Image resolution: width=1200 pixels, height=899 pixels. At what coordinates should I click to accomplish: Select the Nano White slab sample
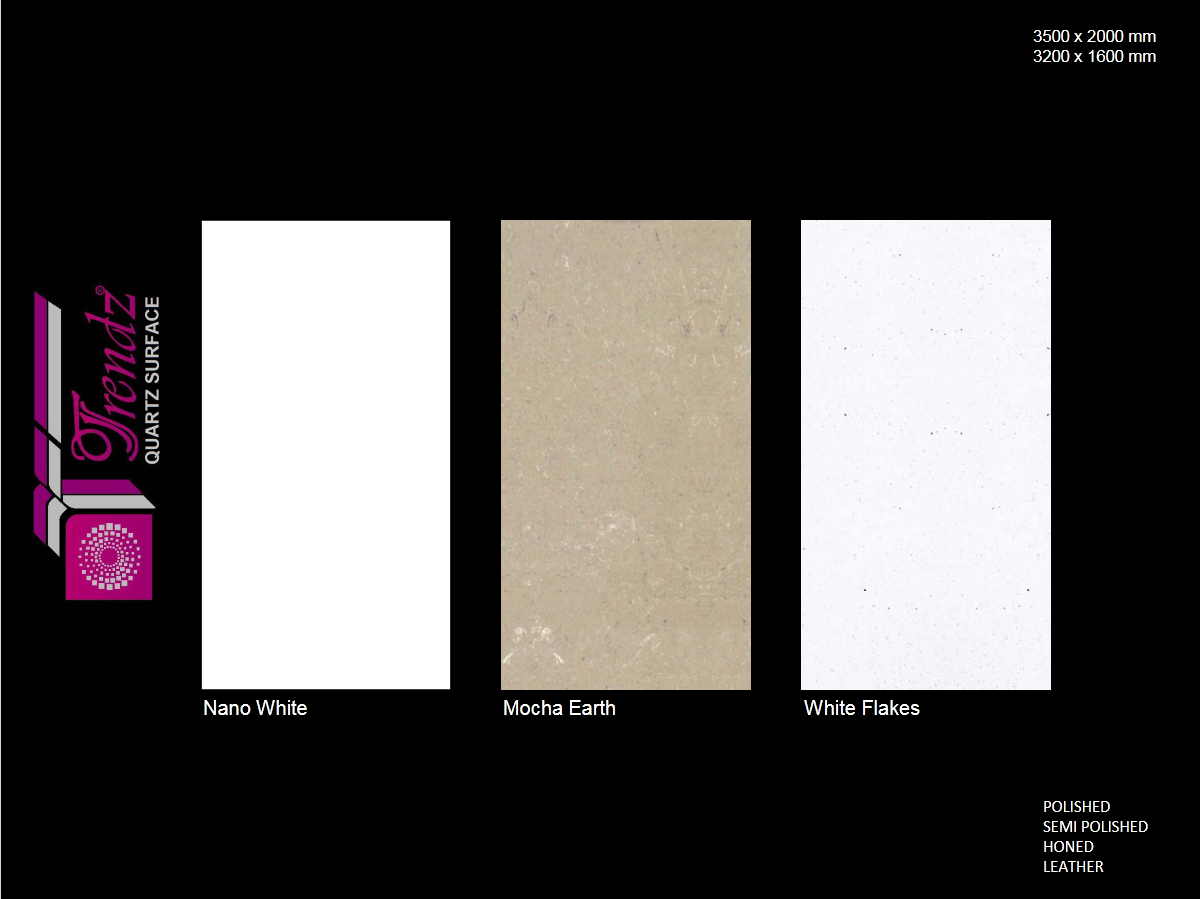tap(326, 455)
